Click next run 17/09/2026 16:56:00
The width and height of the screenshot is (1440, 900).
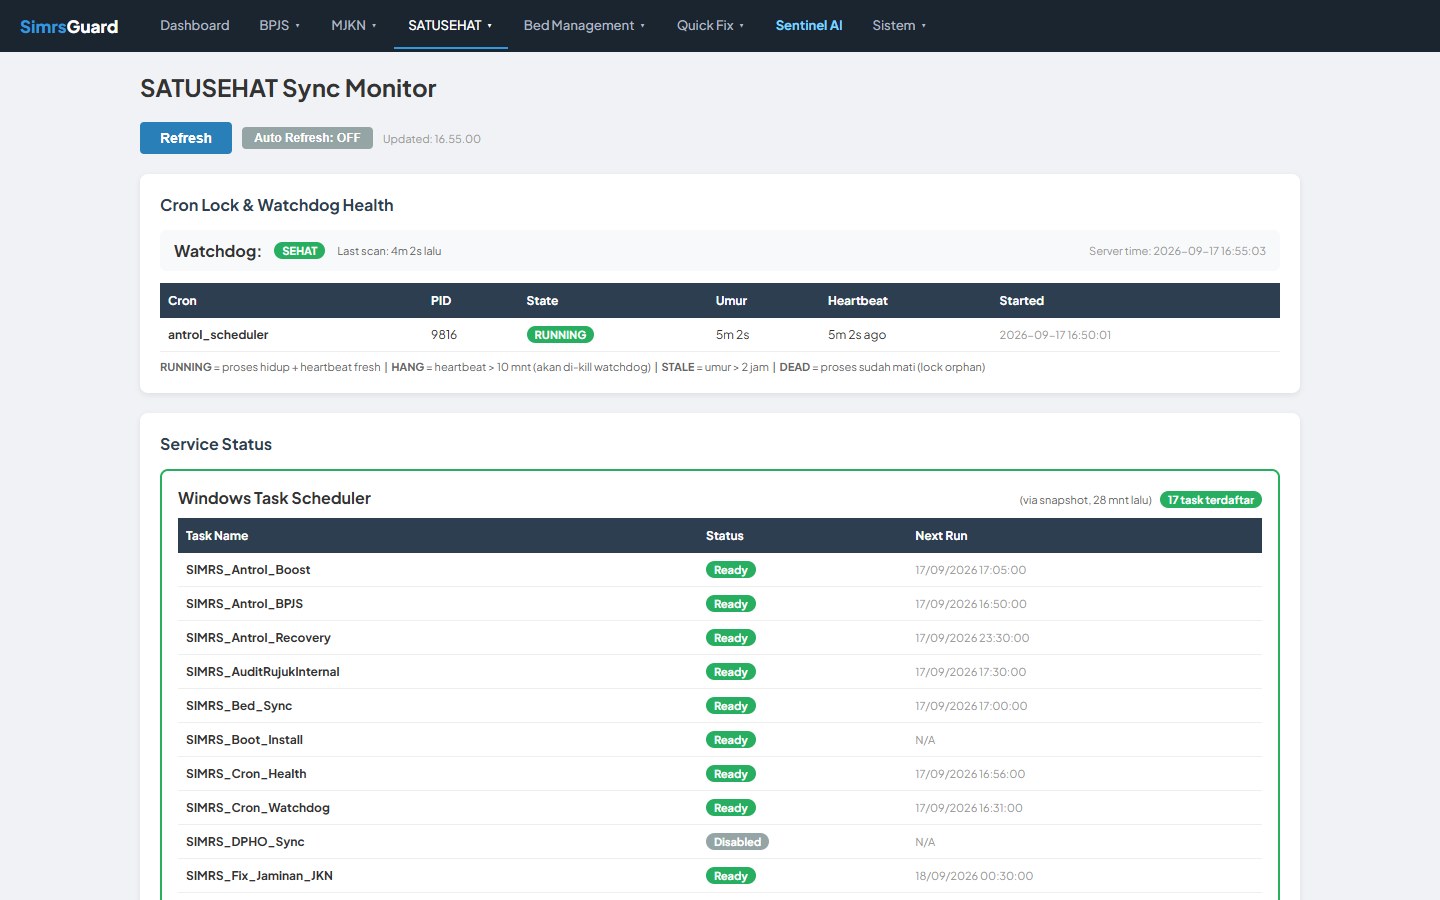point(970,774)
